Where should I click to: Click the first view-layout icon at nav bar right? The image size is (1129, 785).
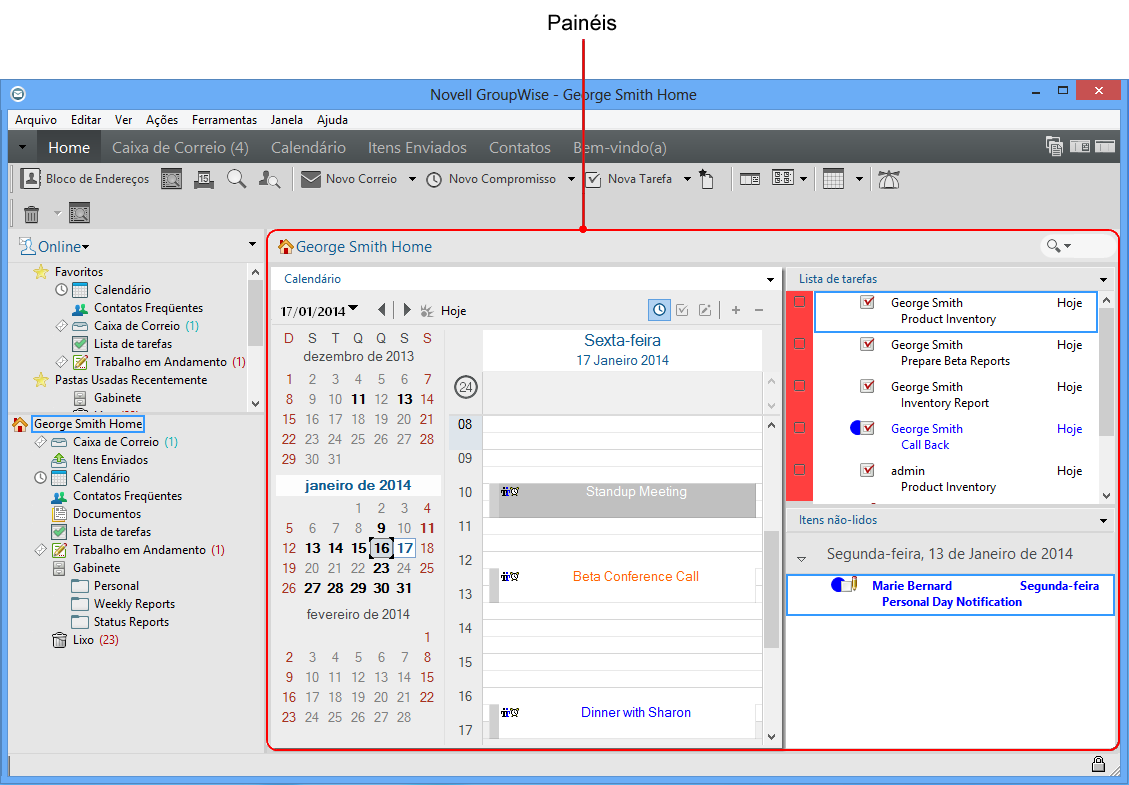(1054, 146)
